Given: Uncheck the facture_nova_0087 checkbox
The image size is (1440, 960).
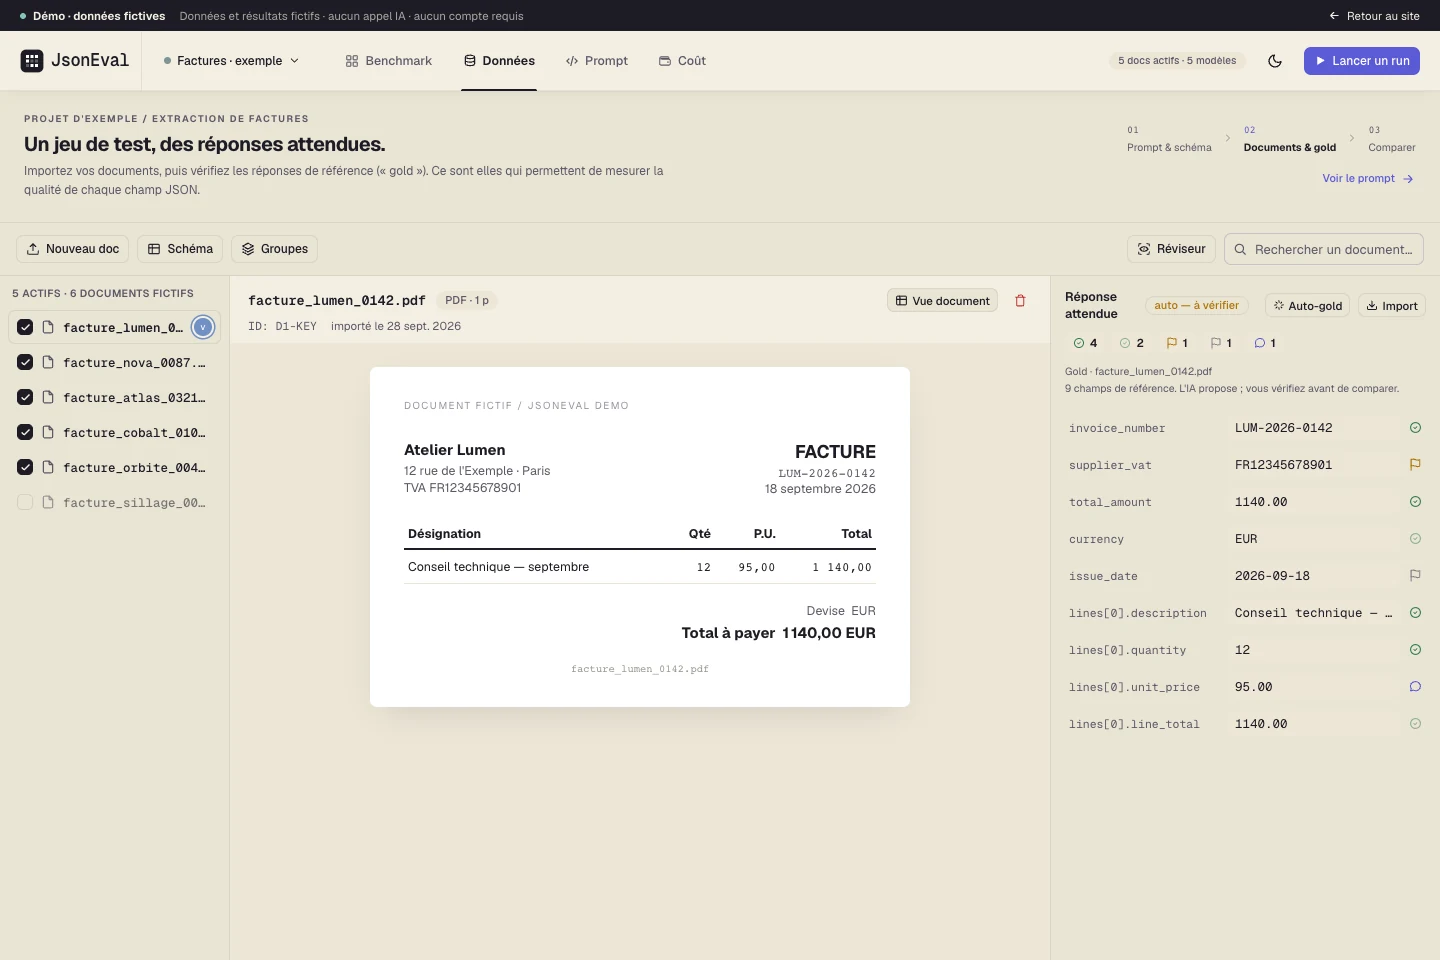Looking at the screenshot, I should pos(25,362).
